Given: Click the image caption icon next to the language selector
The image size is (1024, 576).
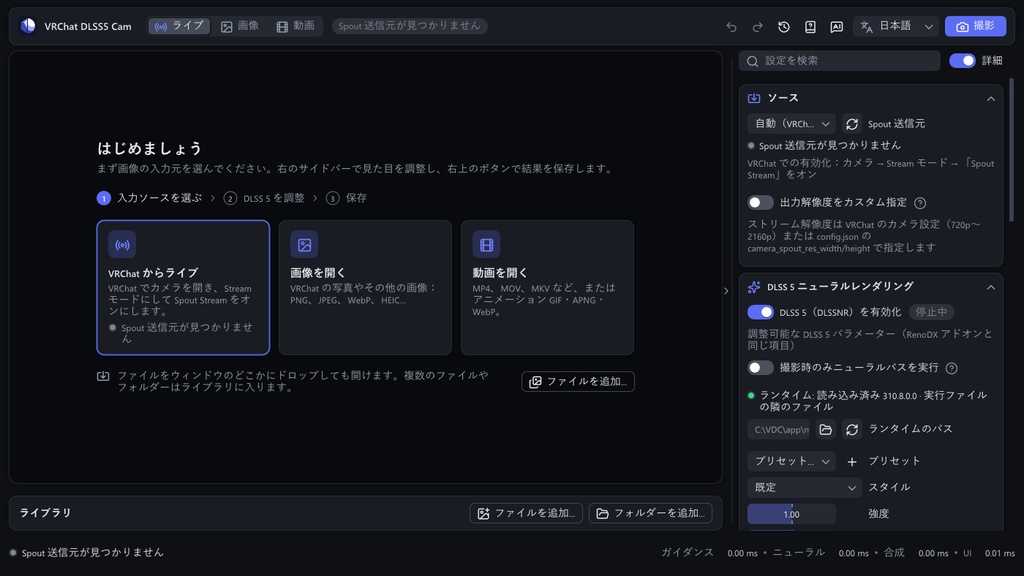Looking at the screenshot, I should click(837, 27).
